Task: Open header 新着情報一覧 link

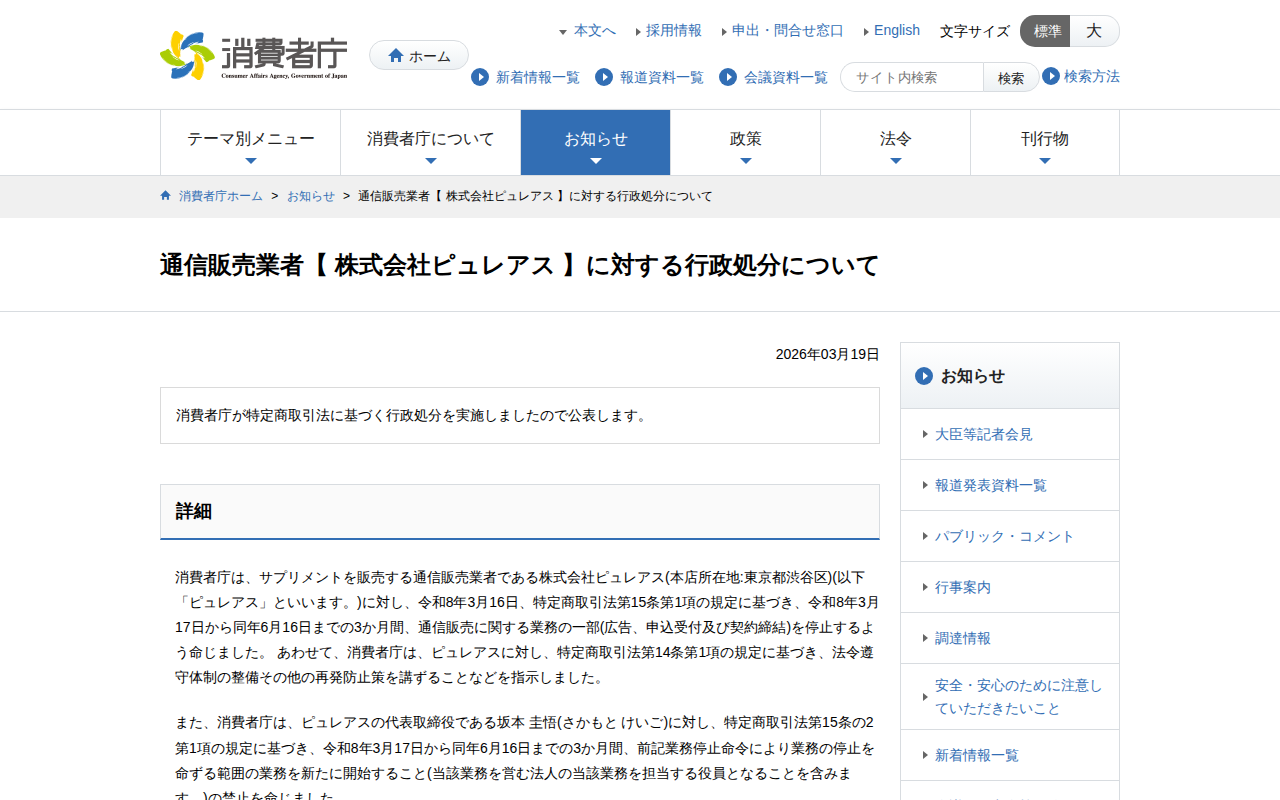Action: (x=538, y=77)
